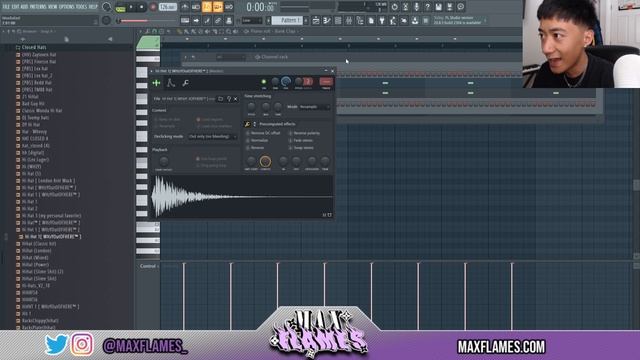Click the highlighted crossfade knob
The width and height of the screenshot is (640, 360).
[265, 161]
